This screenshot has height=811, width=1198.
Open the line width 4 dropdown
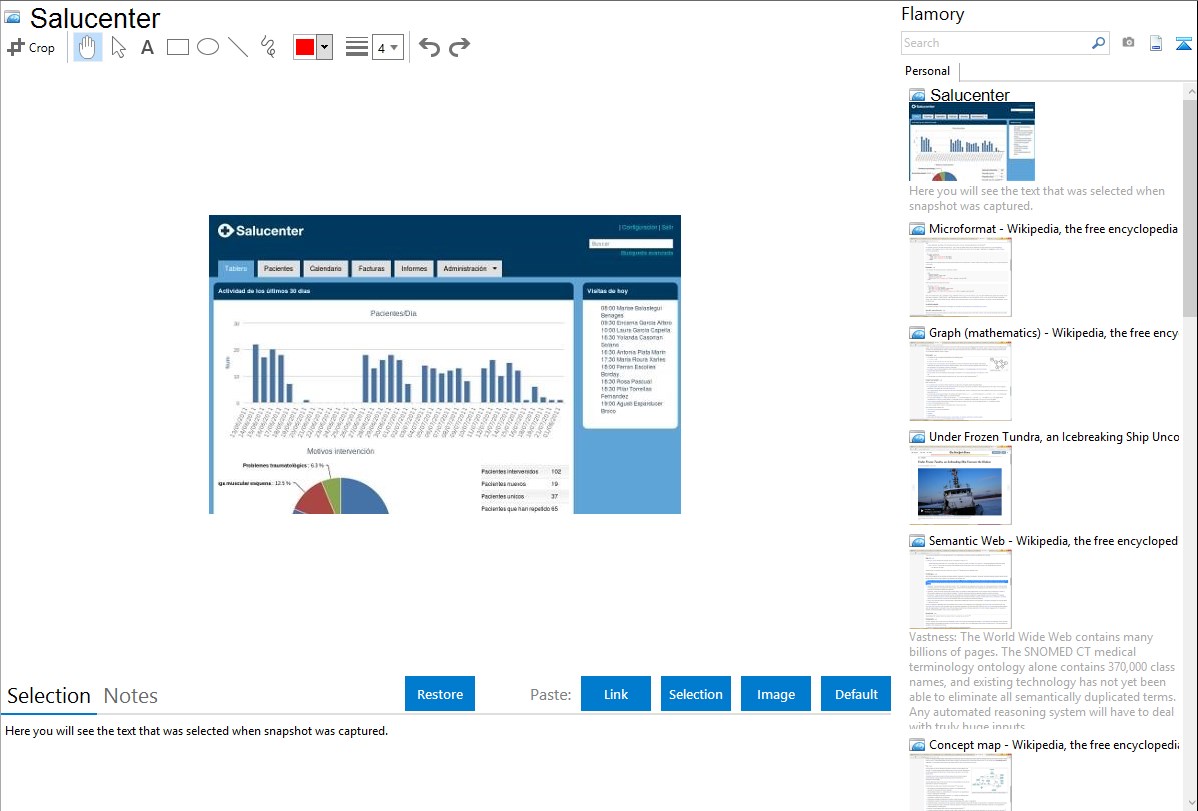(x=388, y=47)
